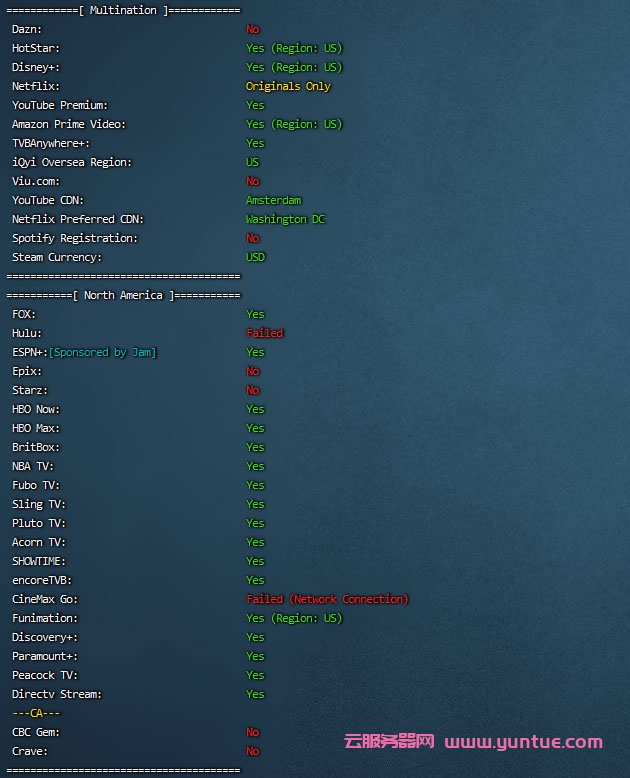Click the iQyi Oversea Region 'US' value
This screenshot has width=630, height=778.
[x=252, y=162]
